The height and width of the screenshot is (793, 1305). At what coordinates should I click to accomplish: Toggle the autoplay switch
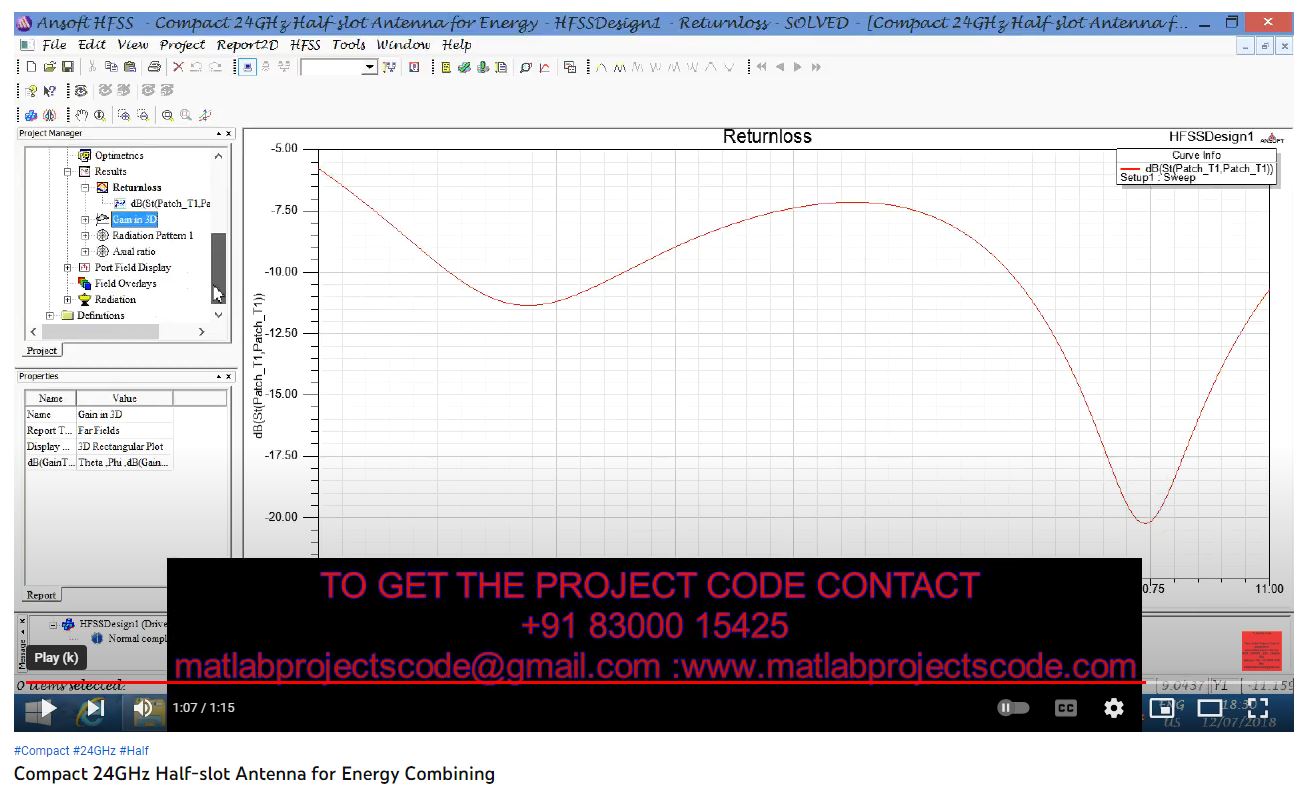pyautogui.click(x=1013, y=708)
